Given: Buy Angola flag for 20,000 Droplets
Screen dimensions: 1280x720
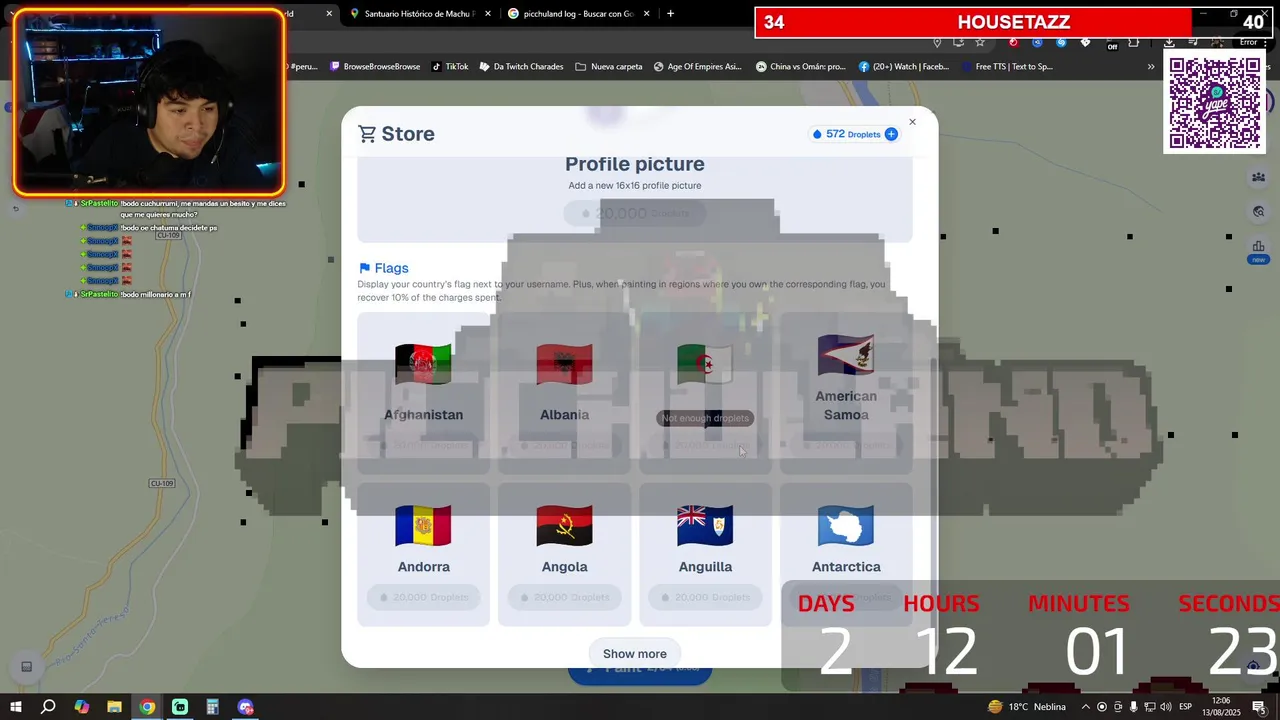Looking at the screenshot, I should click(x=565, y=597).
